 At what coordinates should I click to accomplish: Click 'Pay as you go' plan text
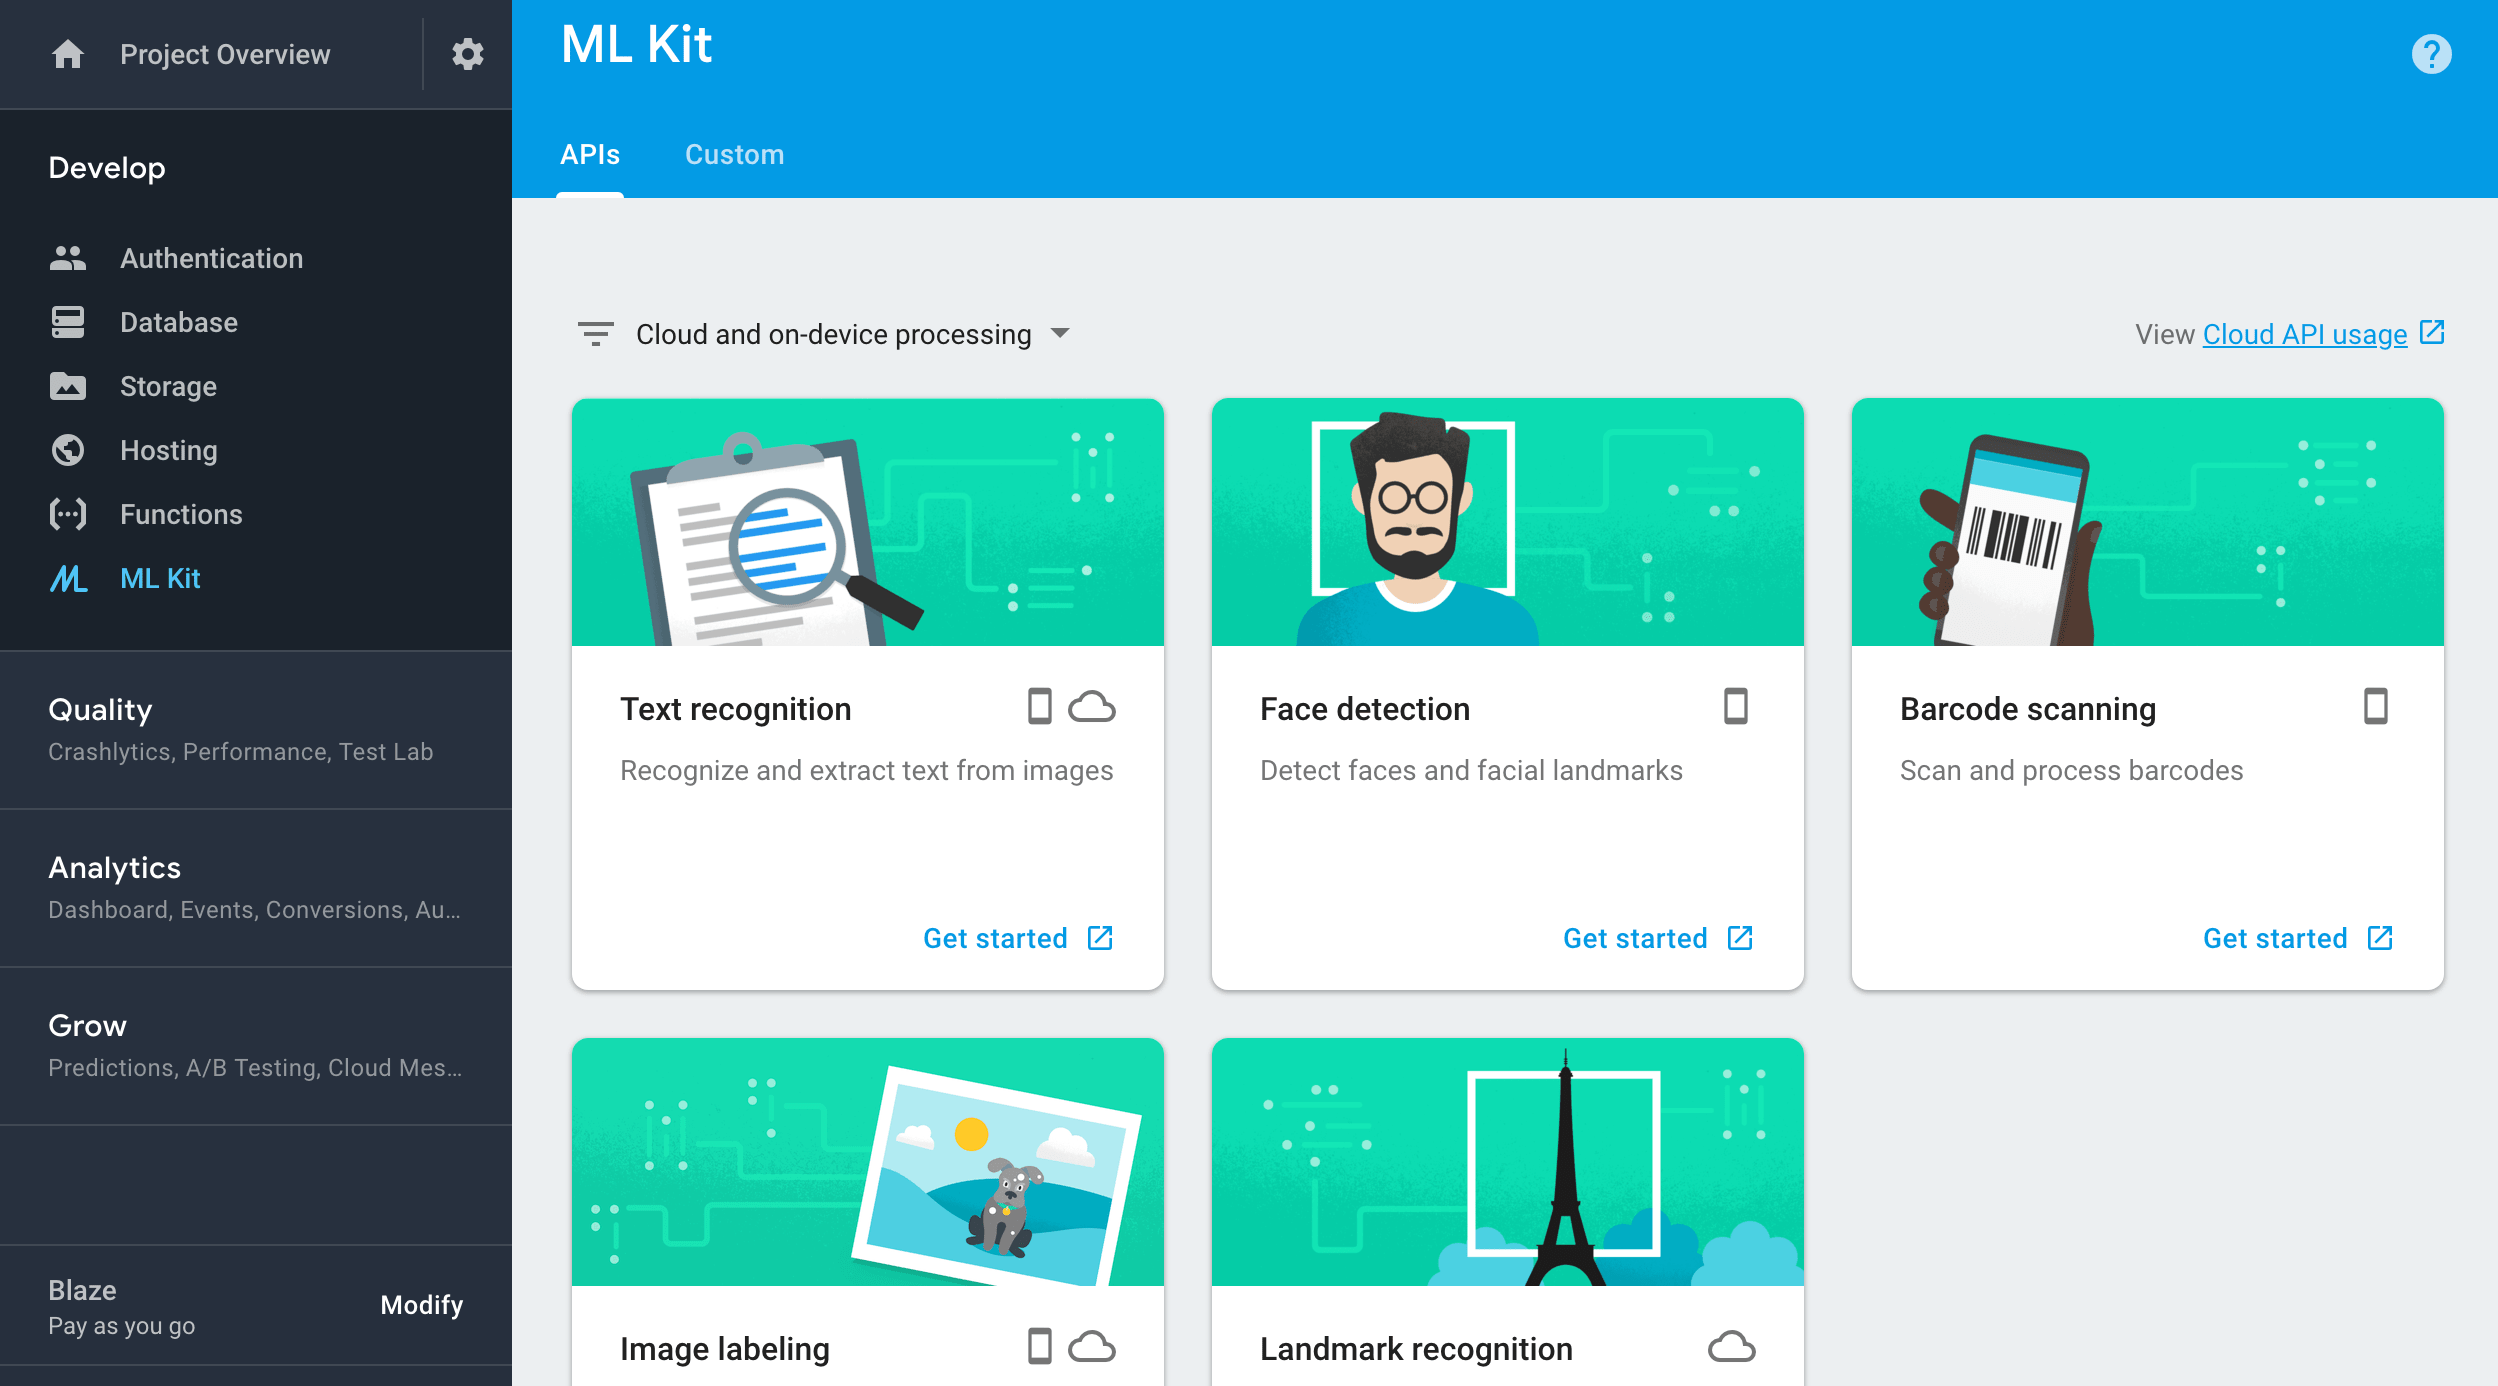click(121, 1326)
